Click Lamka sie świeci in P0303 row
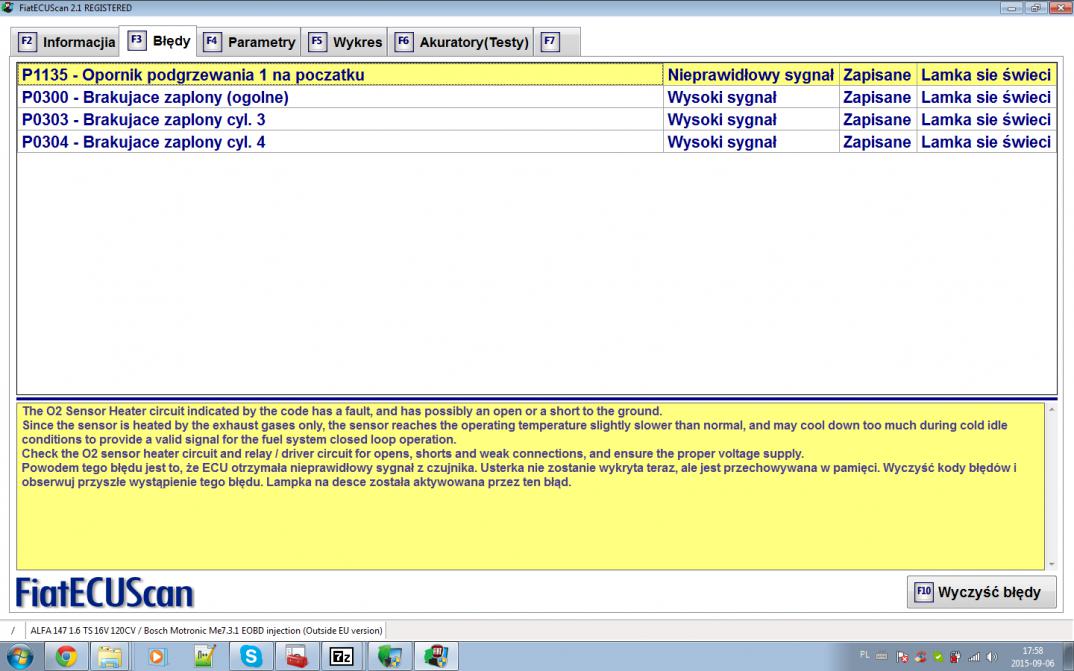This screenshot has height=671, width=1074. [x=986, y=120]
